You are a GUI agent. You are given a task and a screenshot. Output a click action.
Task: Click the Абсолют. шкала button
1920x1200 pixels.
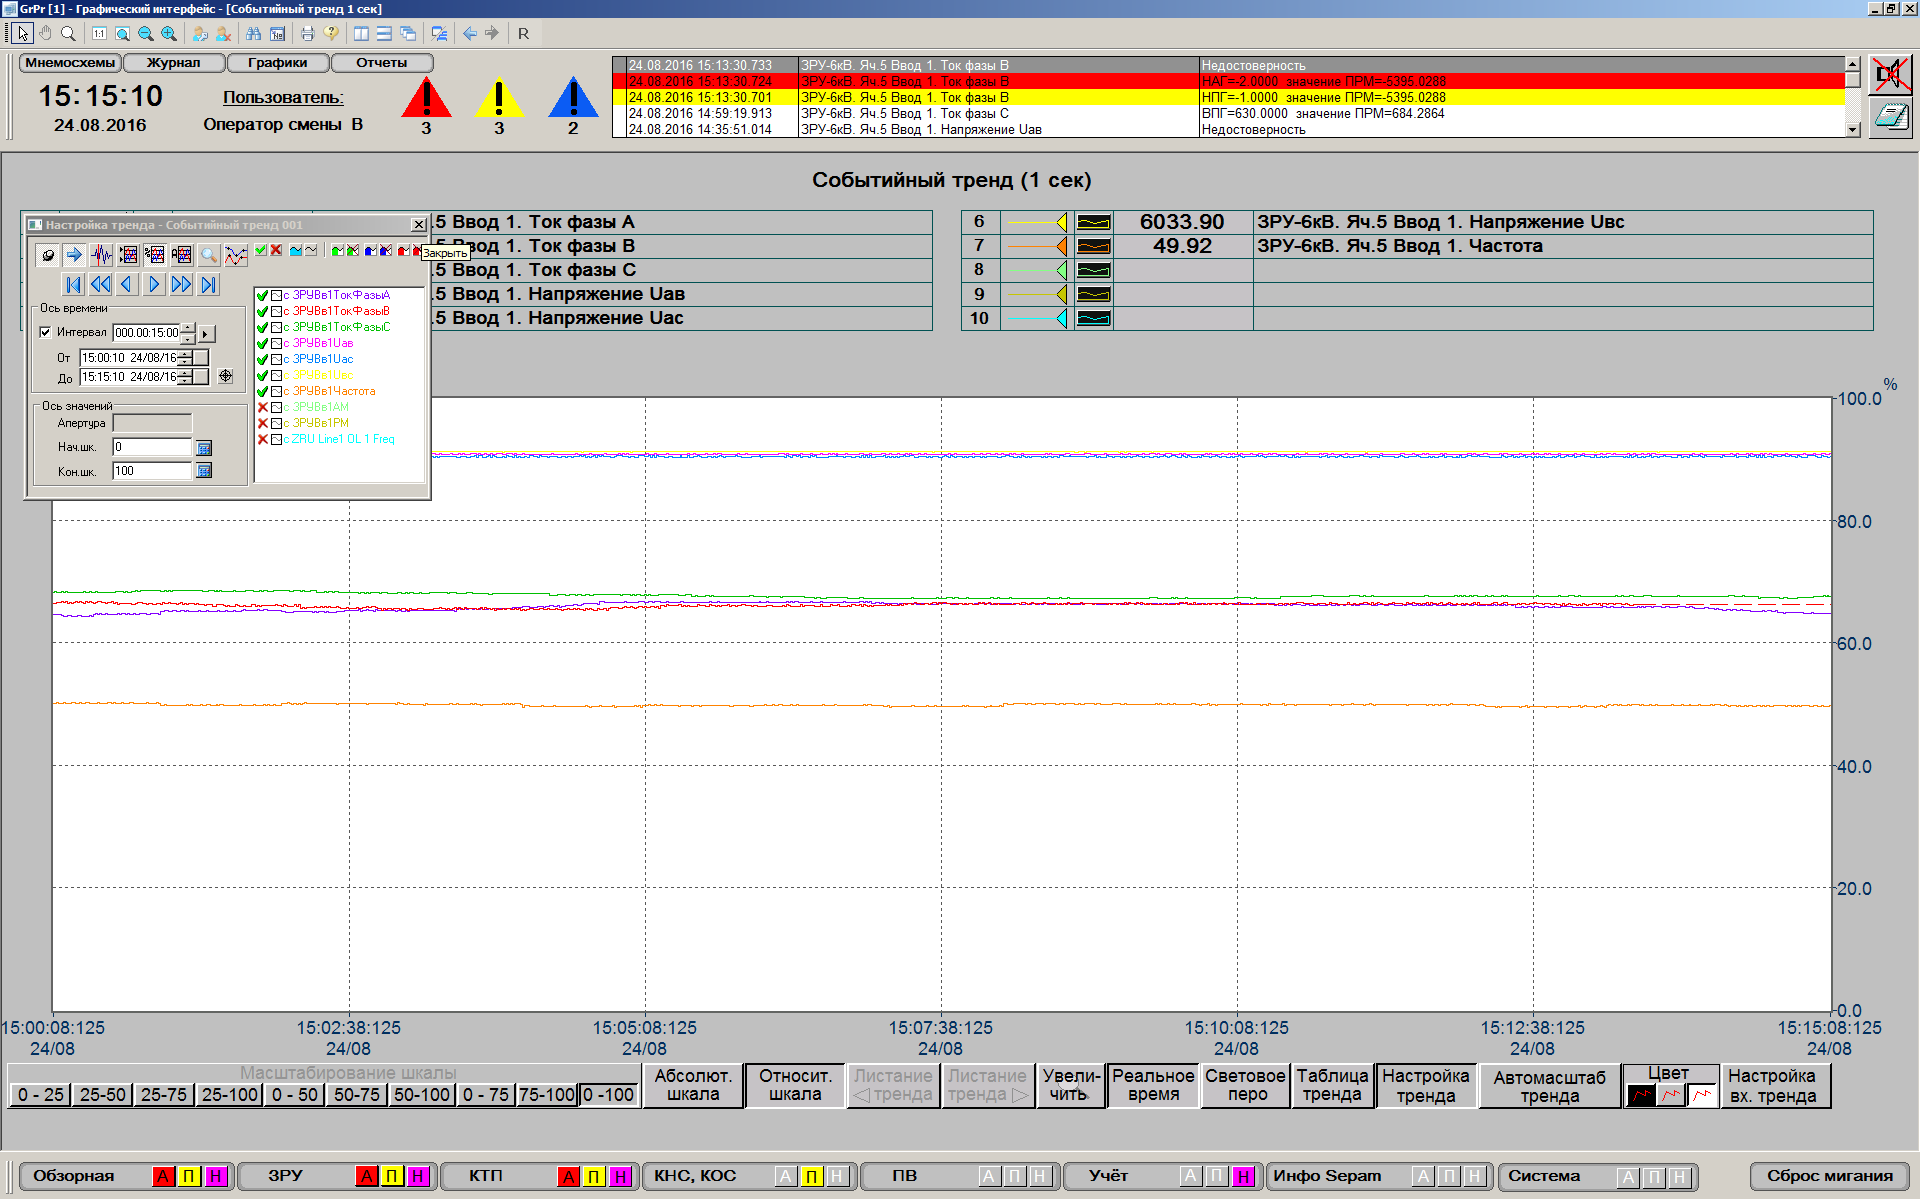pyautogui.click(x=693, y=1085)
